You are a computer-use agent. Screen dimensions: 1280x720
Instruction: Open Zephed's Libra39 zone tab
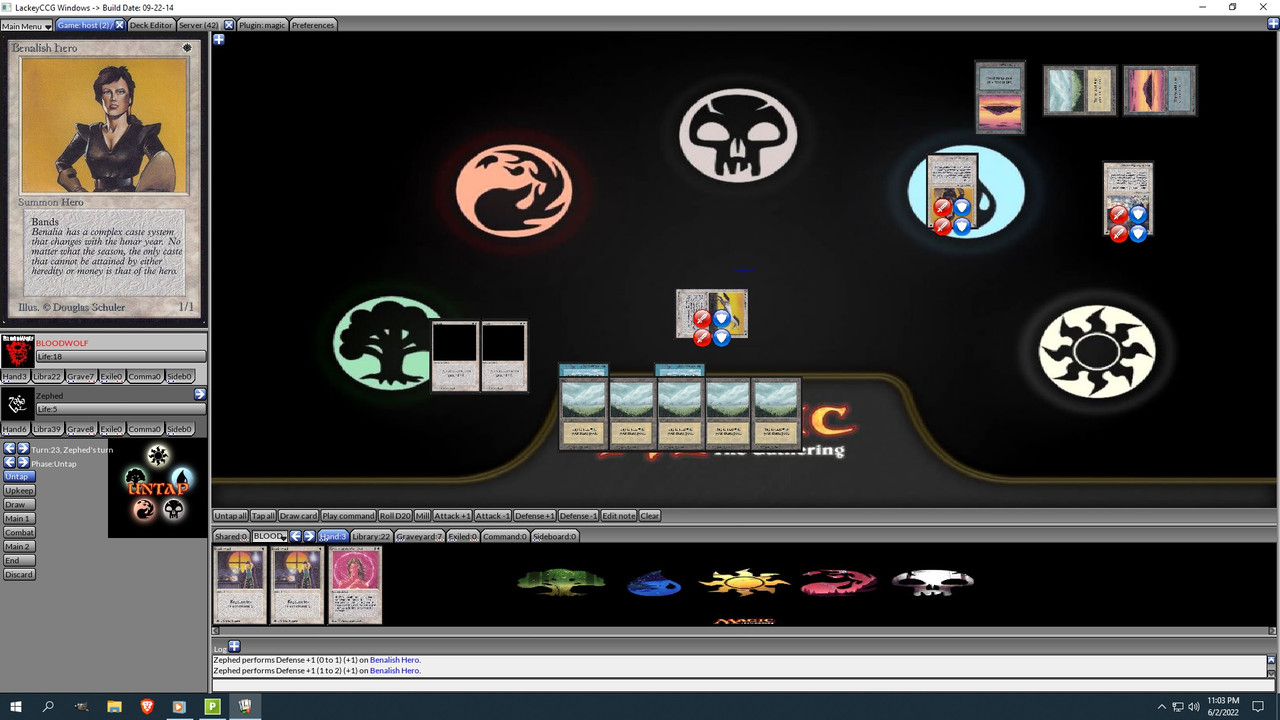(47, 429)
